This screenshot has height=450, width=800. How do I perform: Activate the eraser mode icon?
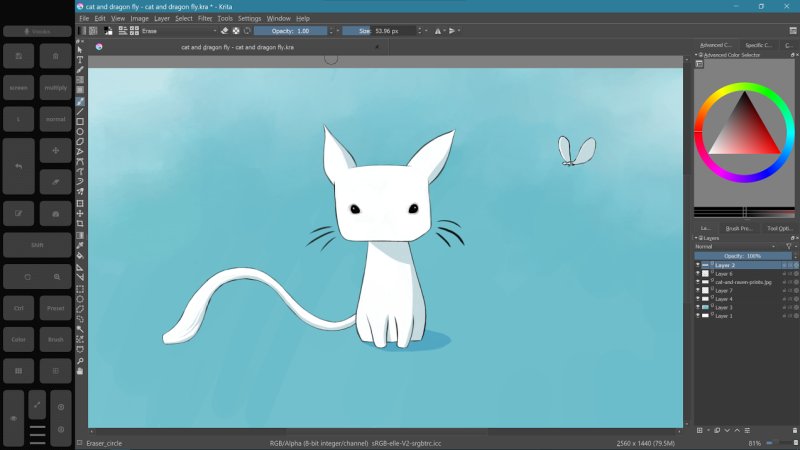point(225,31)
